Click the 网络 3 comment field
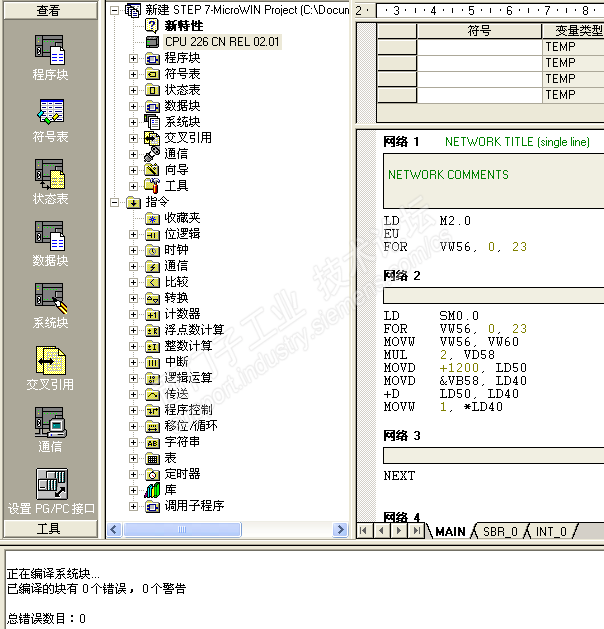The width and height of the screenshot is (604, 629). click(x=494, y=456)
